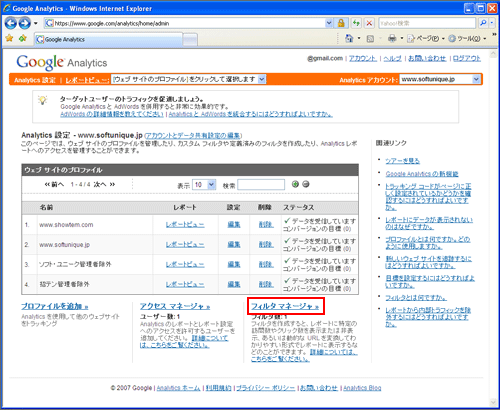Click the light bulb tip icon
This screenshot has height=410, width=500.
43,100
